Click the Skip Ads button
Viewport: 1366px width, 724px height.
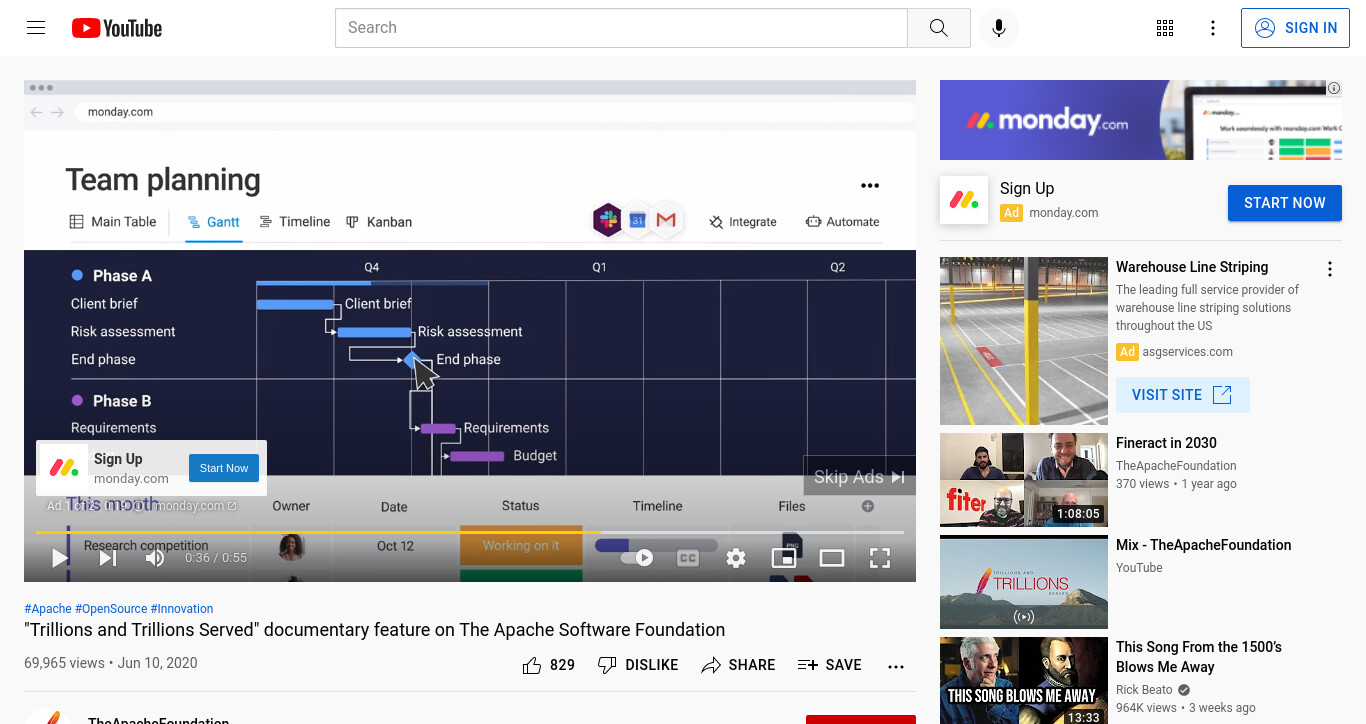tap(859, 477)
